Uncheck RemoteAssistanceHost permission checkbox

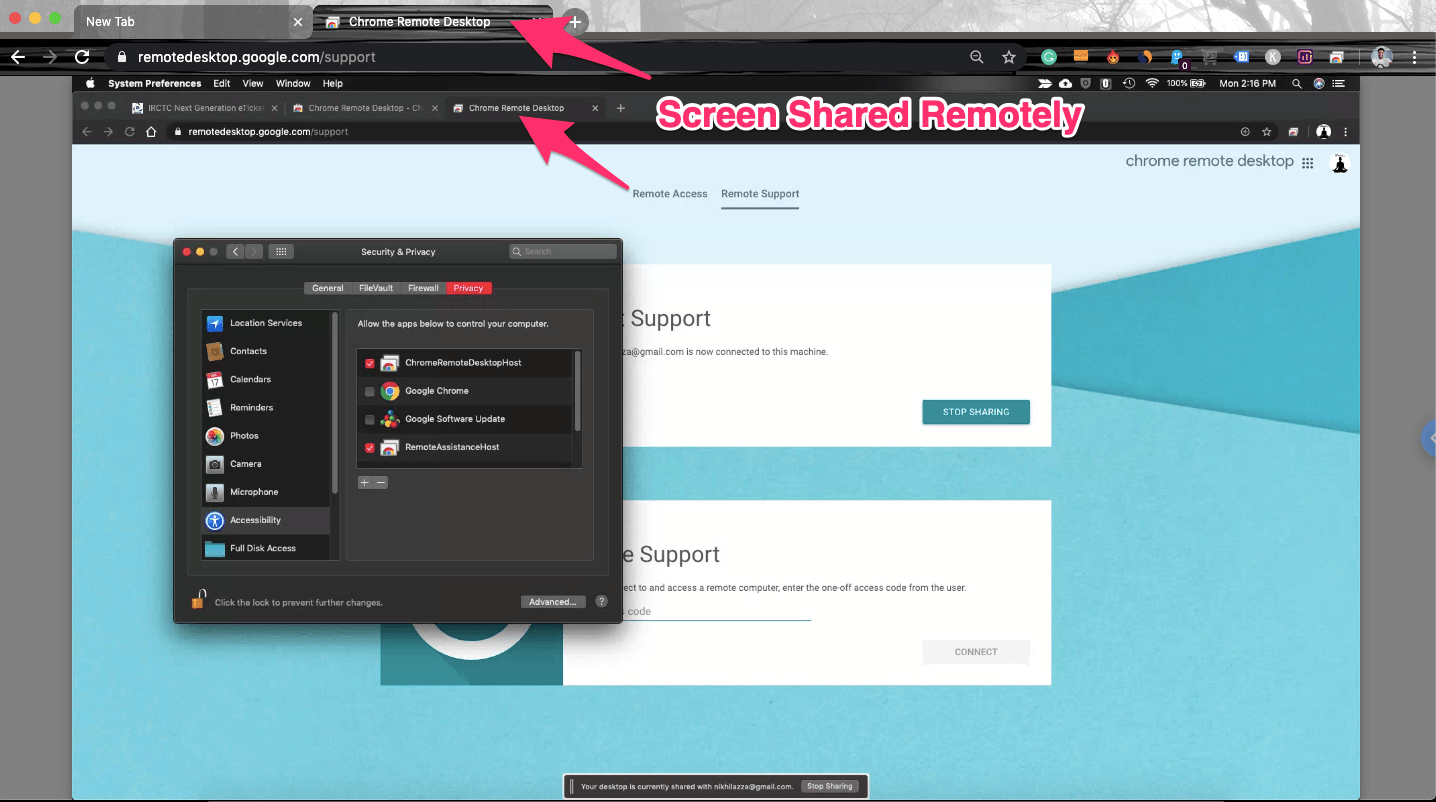pos(370,447)
